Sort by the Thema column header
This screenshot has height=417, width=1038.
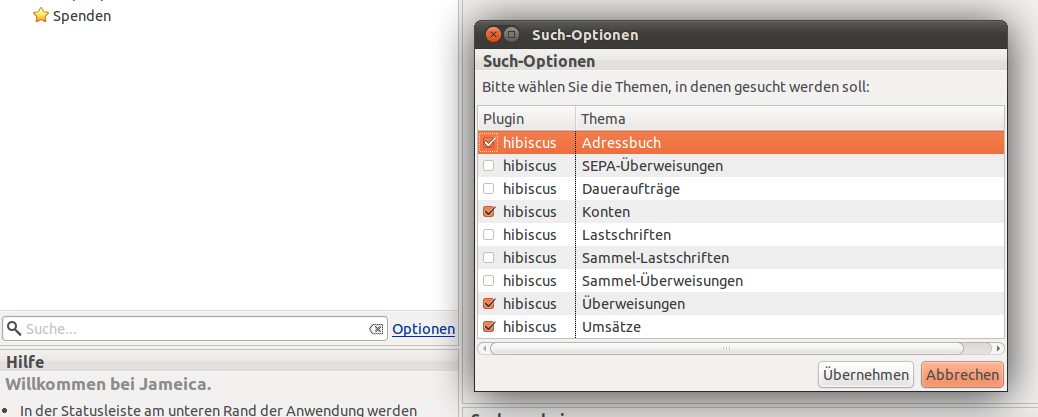coord(790,119)
